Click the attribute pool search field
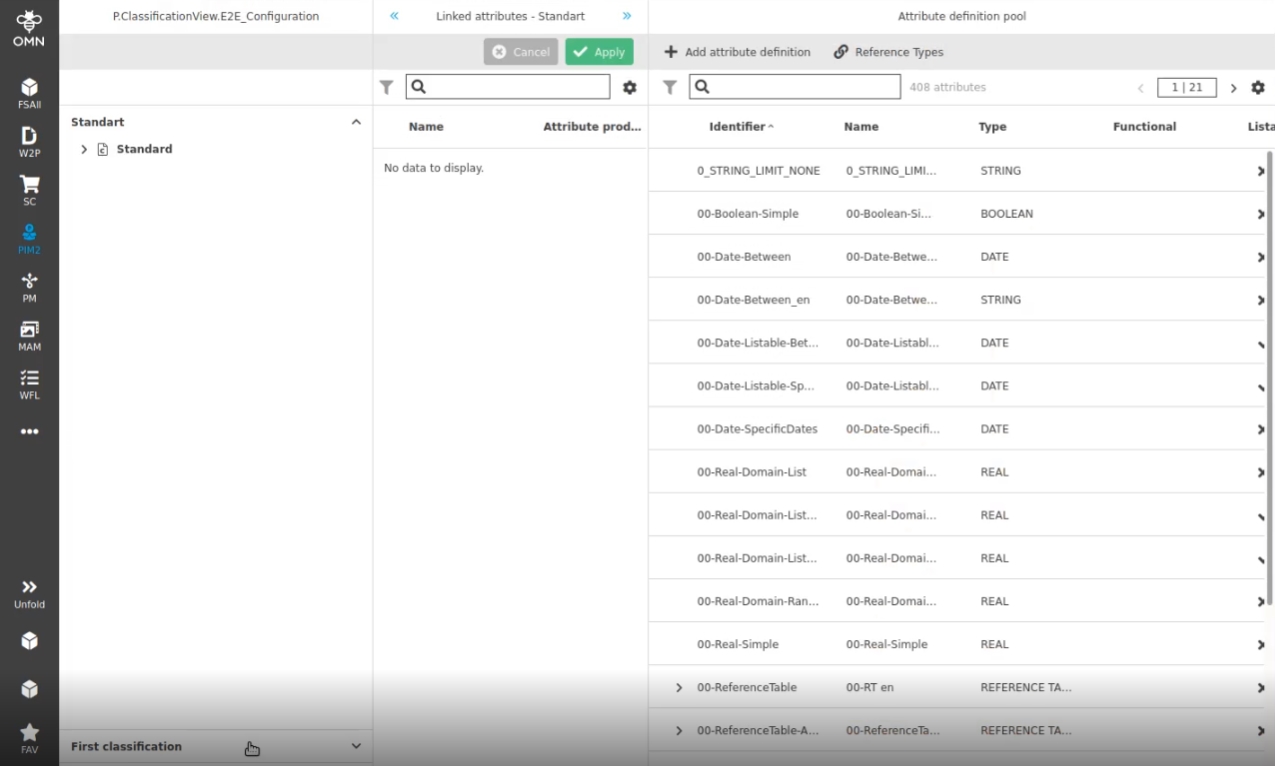1275x766 pixels. pyautogui.click(x=795, y=87)
